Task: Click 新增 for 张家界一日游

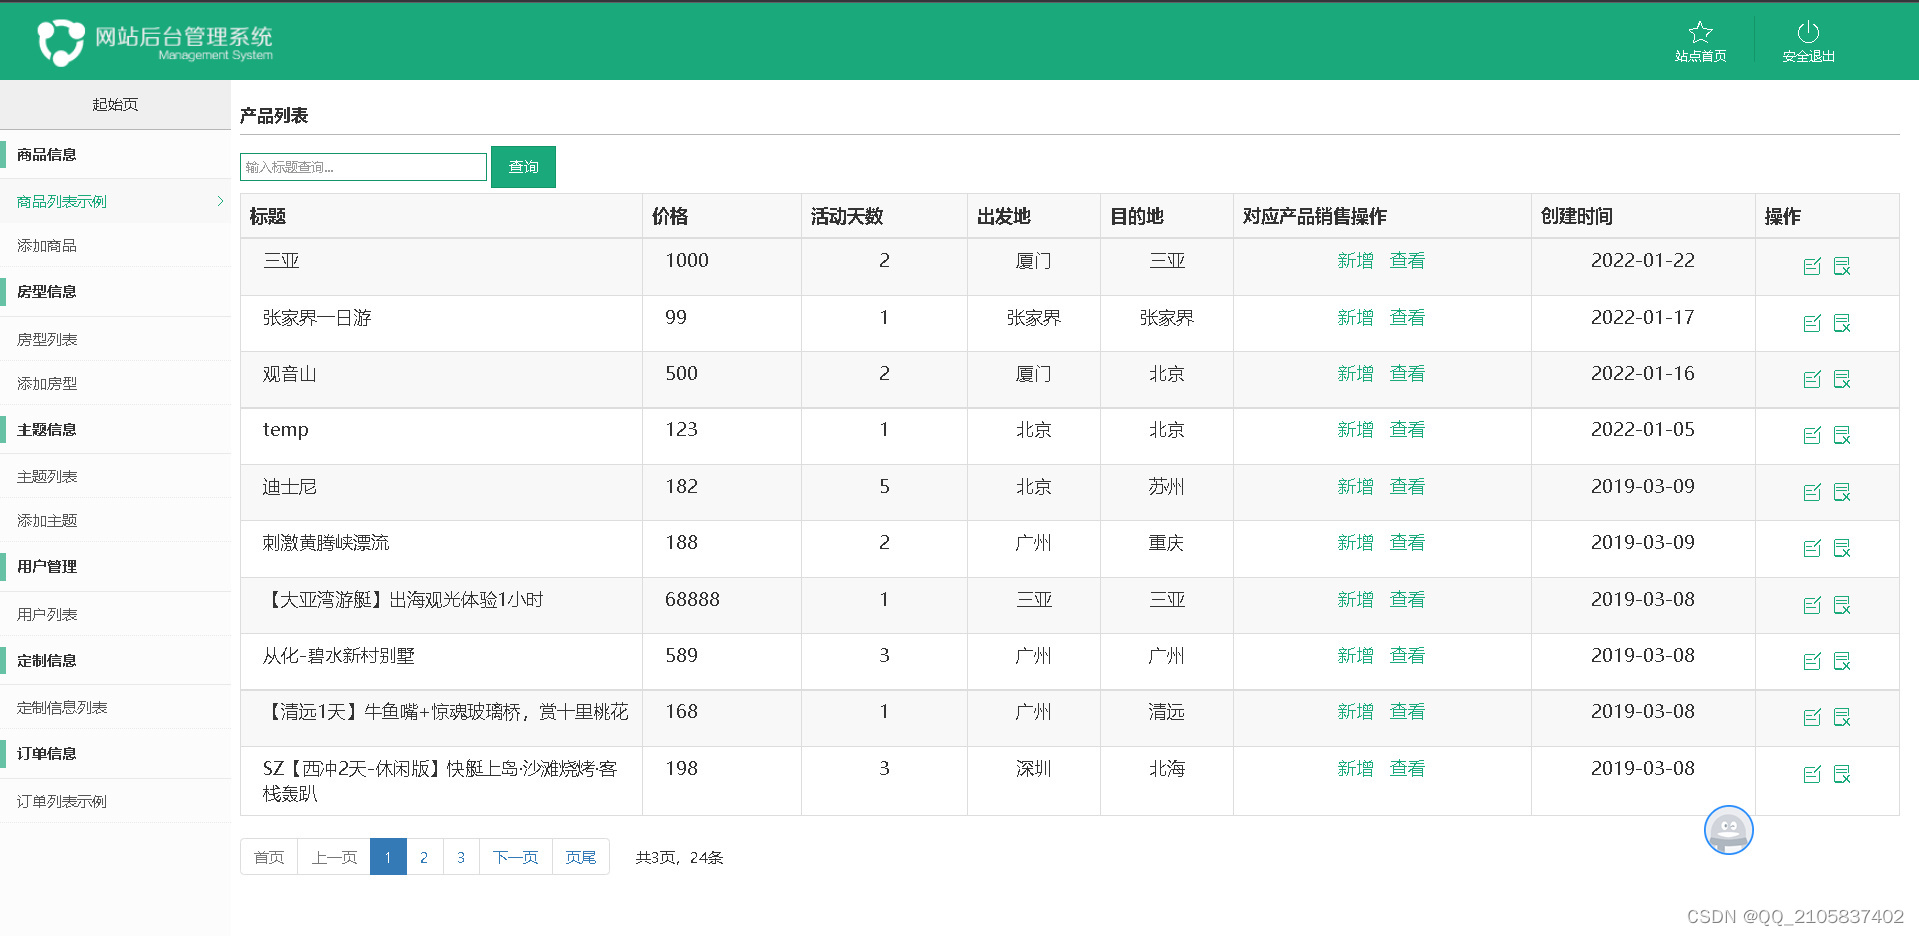Action: (x=1355, y=317)
